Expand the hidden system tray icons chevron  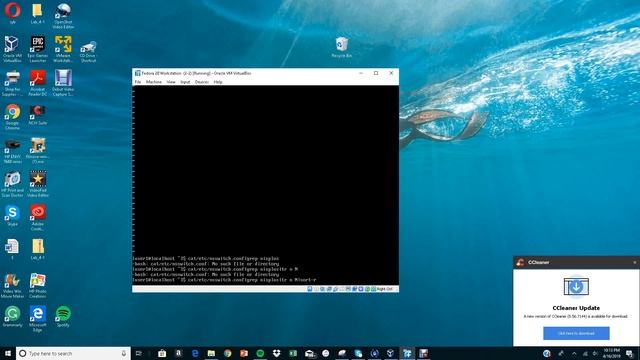(x=574, y=353)
